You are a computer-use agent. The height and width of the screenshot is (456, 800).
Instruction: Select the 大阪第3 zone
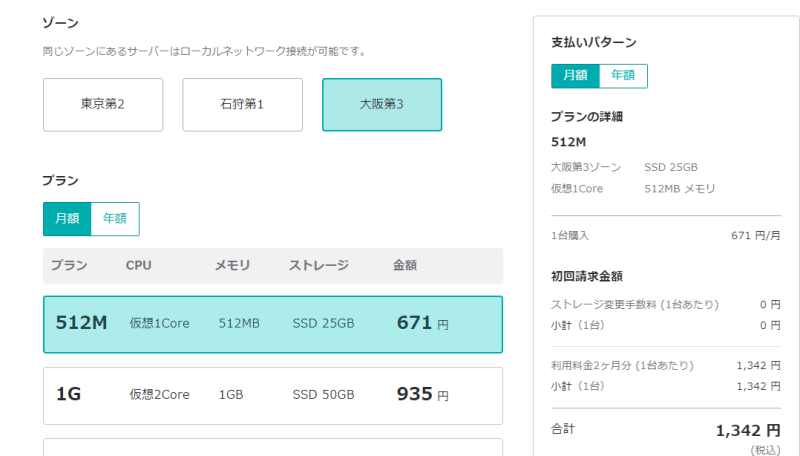coord(382,105)
